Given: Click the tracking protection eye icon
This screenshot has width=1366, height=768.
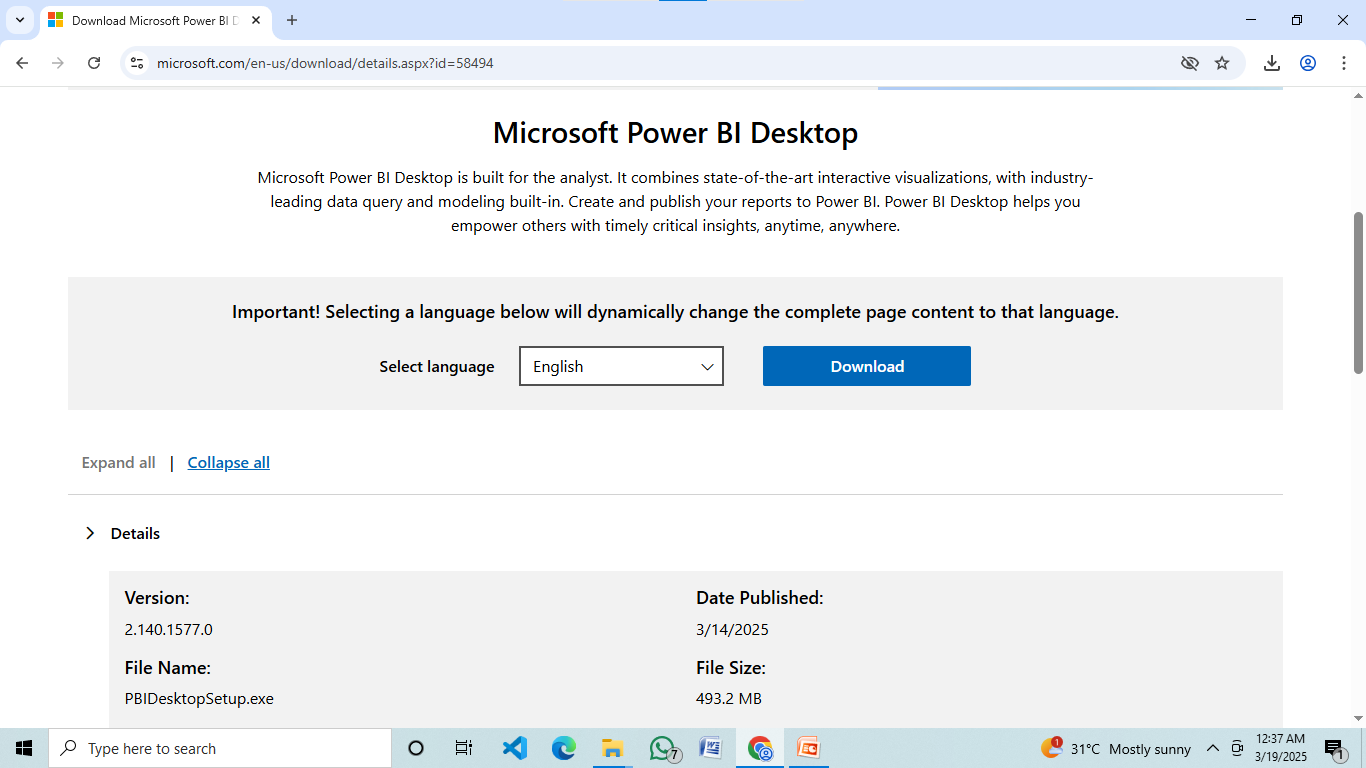Looking at the screenshot, I should [x=1189, y=63].
